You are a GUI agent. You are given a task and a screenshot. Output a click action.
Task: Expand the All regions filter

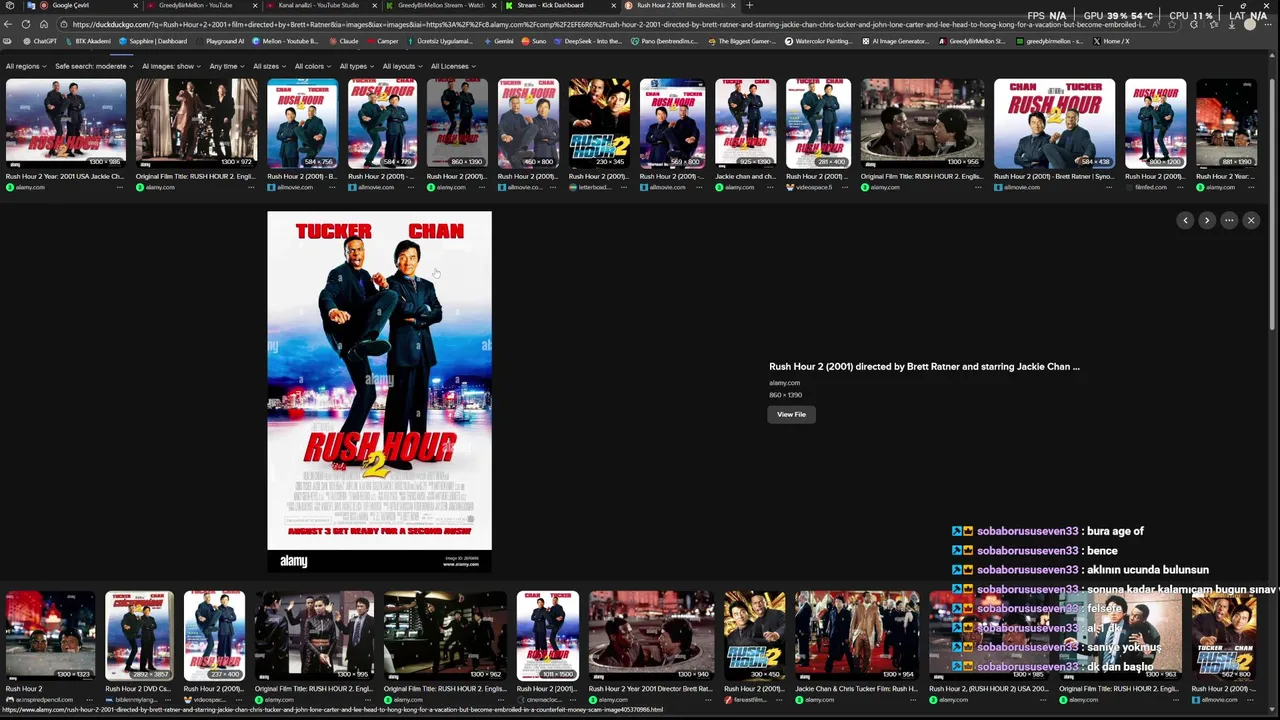coord(25,66)
